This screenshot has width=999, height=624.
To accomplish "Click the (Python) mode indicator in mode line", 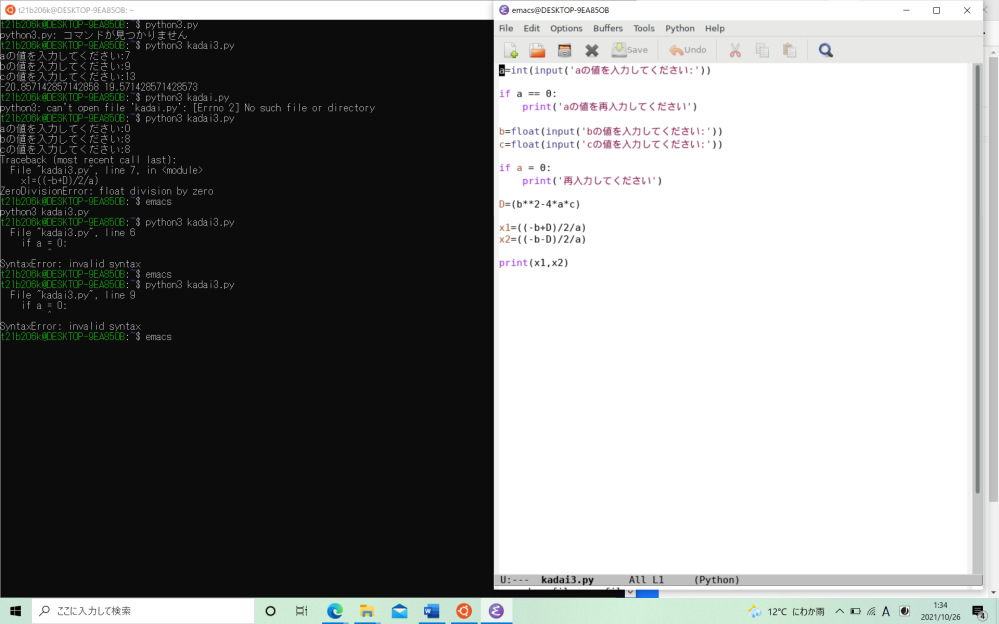I will coord(717,580).
